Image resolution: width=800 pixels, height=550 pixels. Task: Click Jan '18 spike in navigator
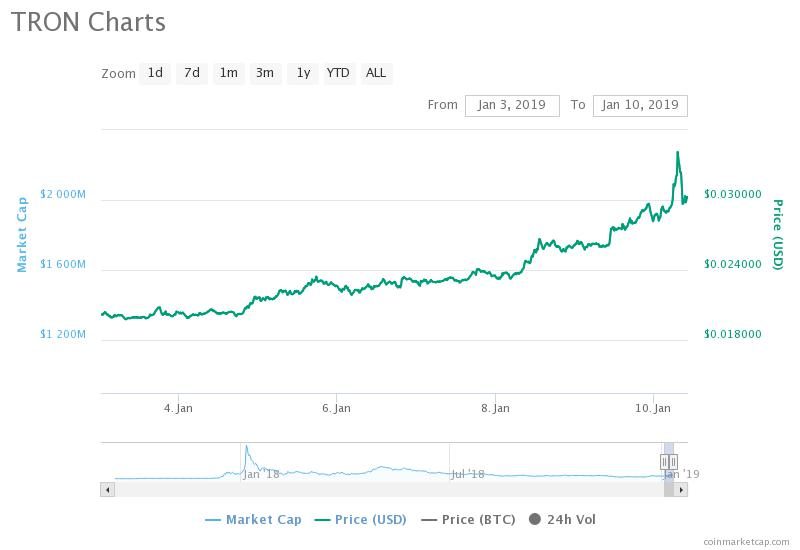[246, 447]
